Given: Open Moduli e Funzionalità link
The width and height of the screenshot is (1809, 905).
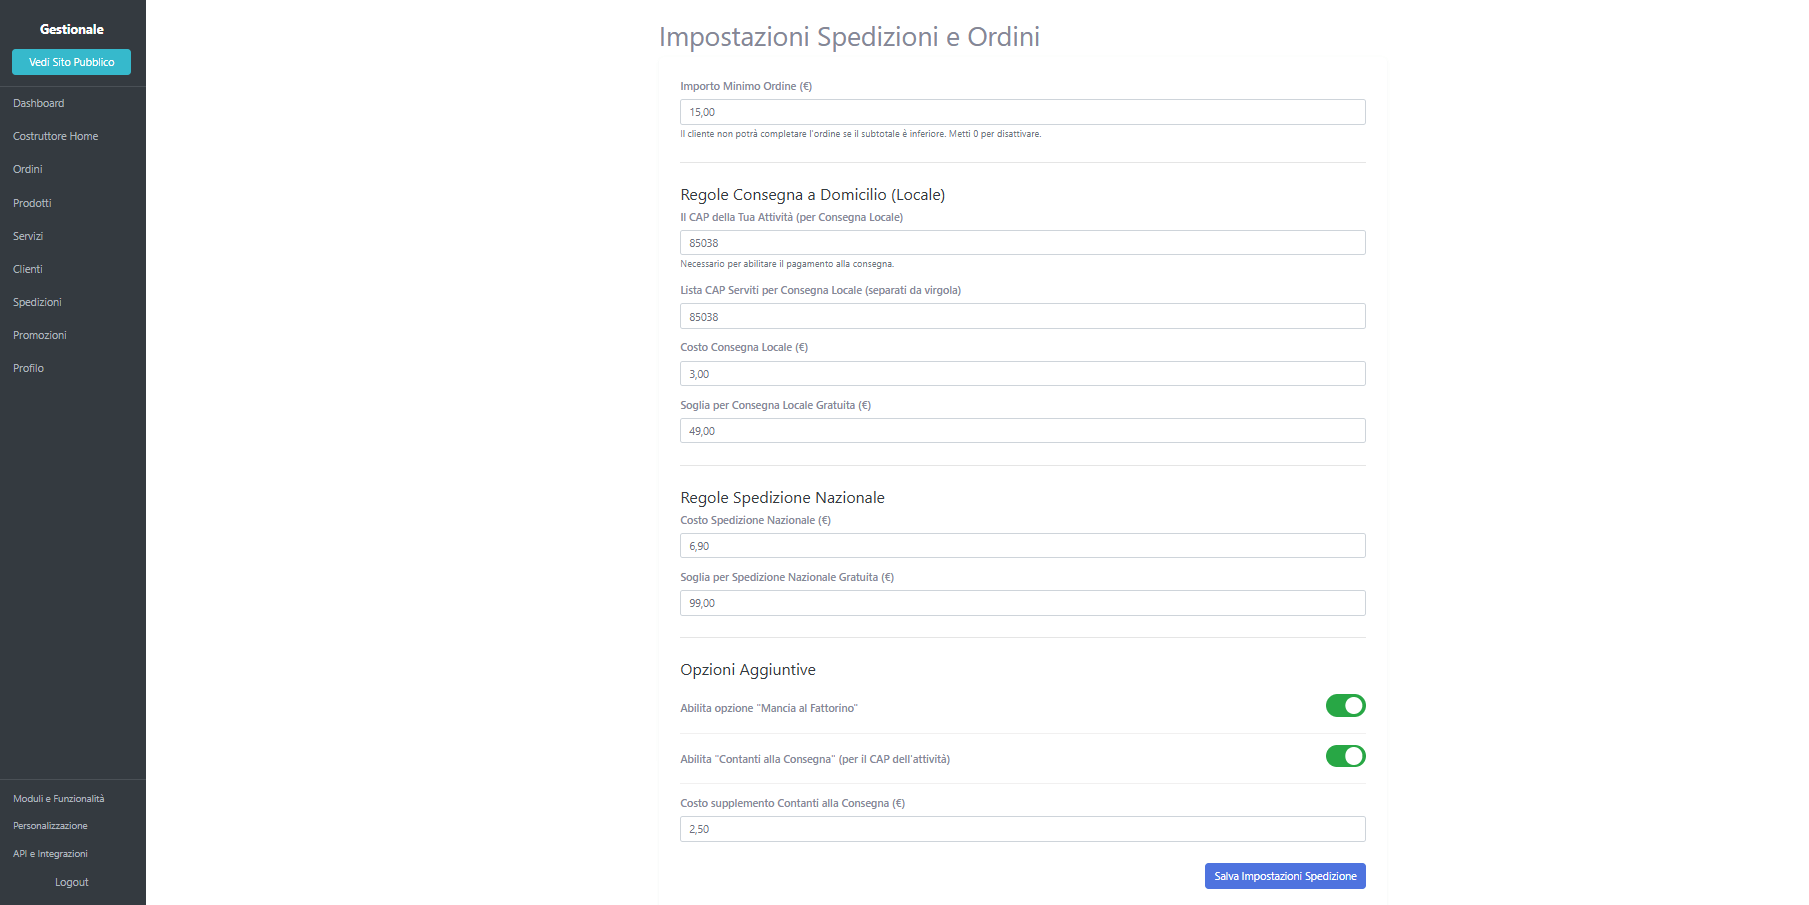Looking at the screenshot, I should (x=59, y=799).
